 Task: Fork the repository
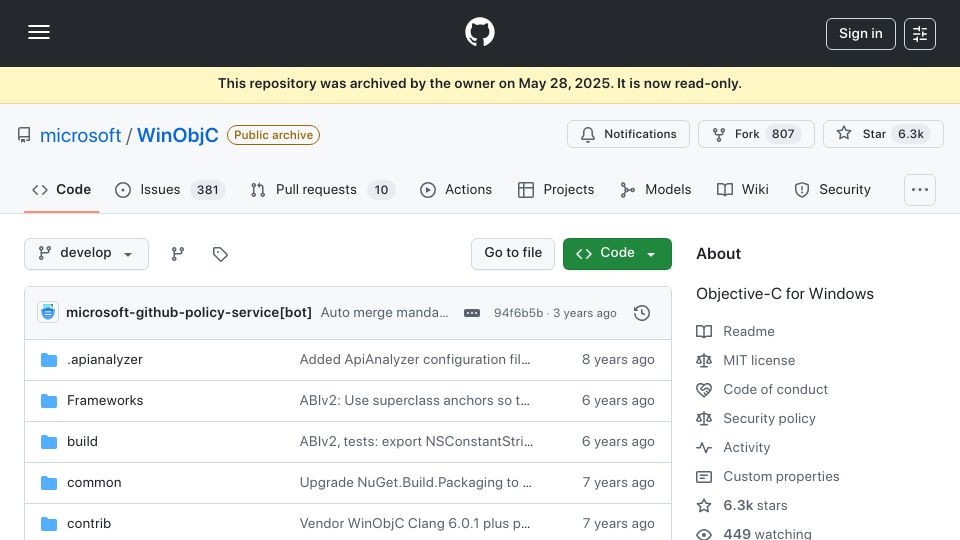click(x=756, y=134)
